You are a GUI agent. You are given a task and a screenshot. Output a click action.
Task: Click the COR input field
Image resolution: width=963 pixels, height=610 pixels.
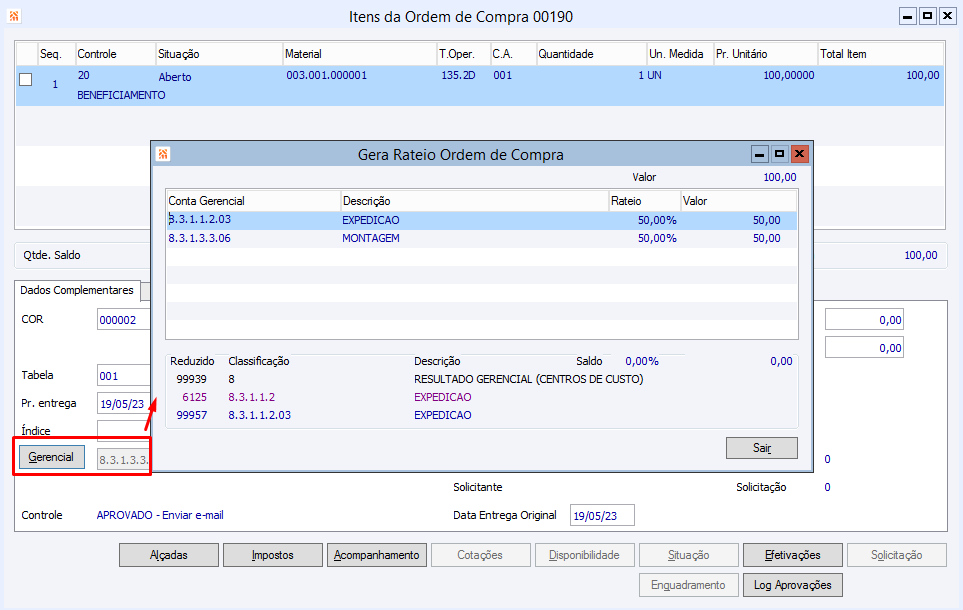point(123,320)
